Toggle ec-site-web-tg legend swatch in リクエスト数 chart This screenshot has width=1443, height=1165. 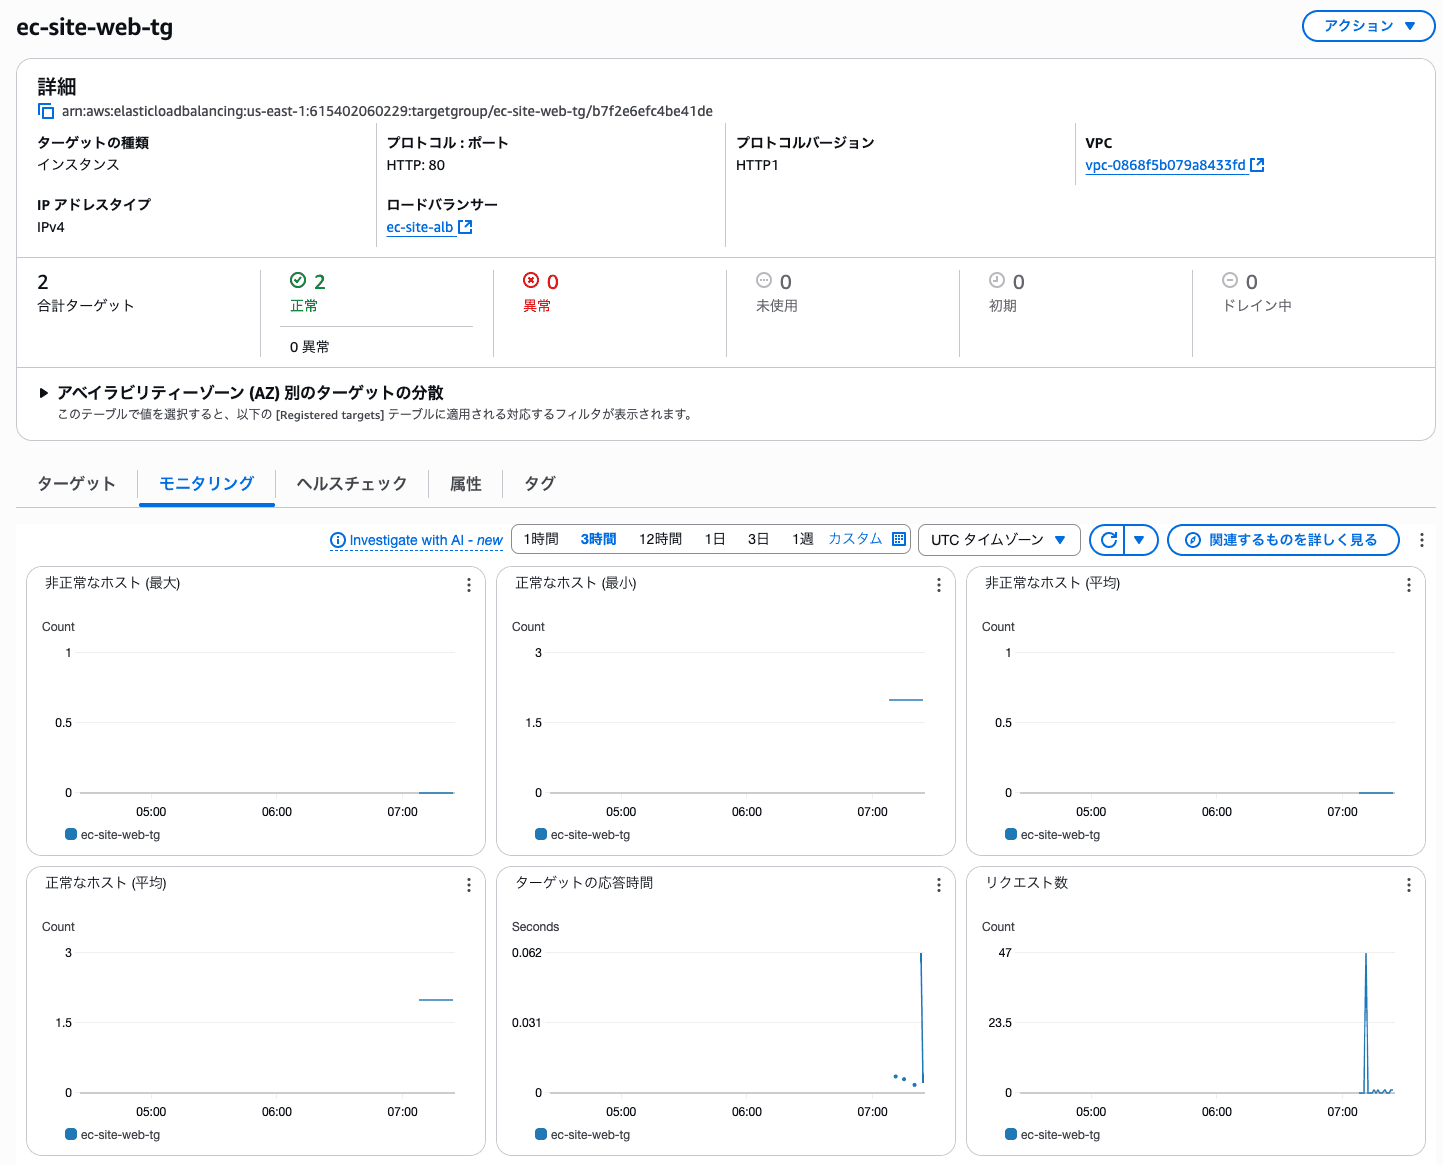point(1011,1134)
